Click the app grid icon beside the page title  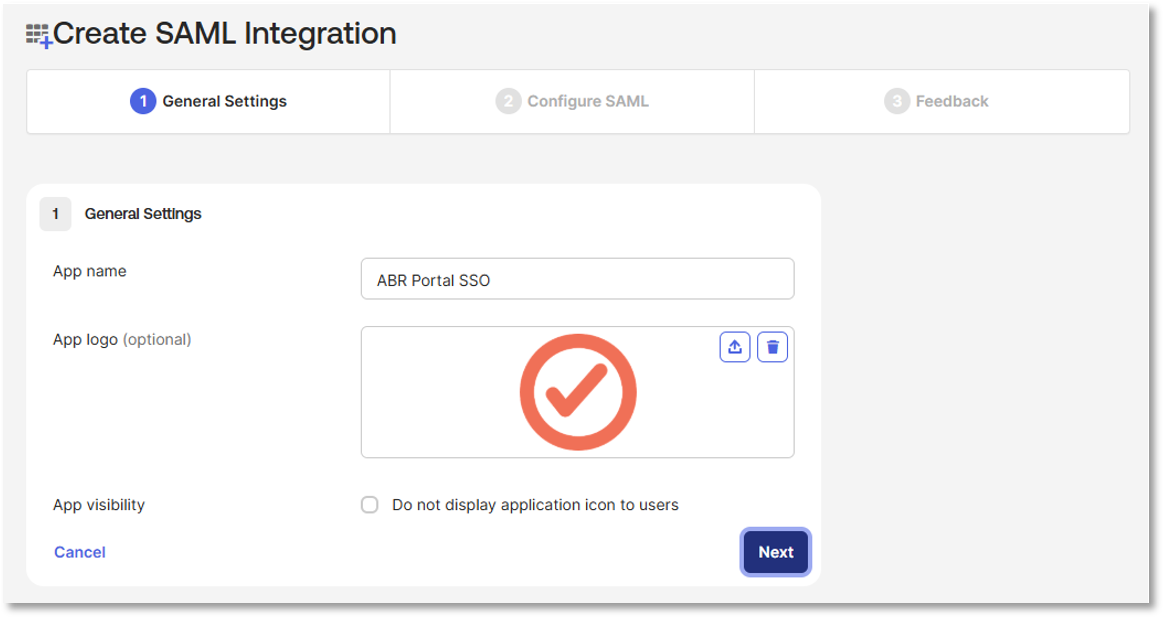click(38, 36)
